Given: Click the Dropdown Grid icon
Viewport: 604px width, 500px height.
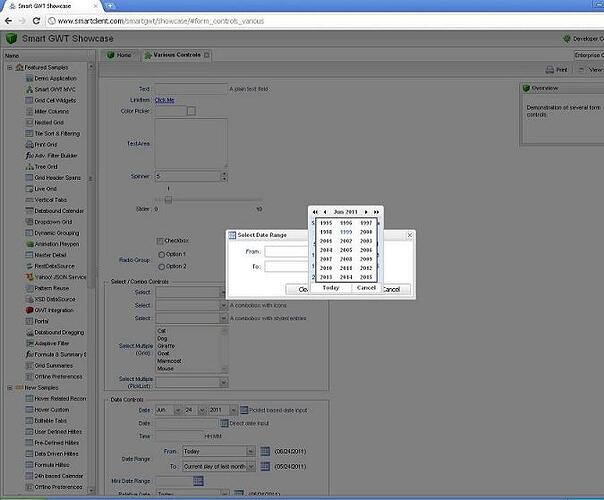Looking at the screenshot, I should pos(29,222).
